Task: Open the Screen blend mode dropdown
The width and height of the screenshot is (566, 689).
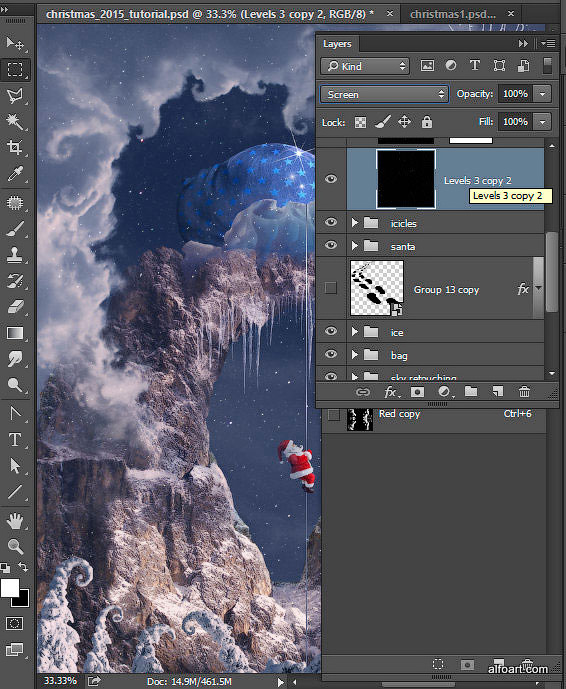Action: pos(385,94)
